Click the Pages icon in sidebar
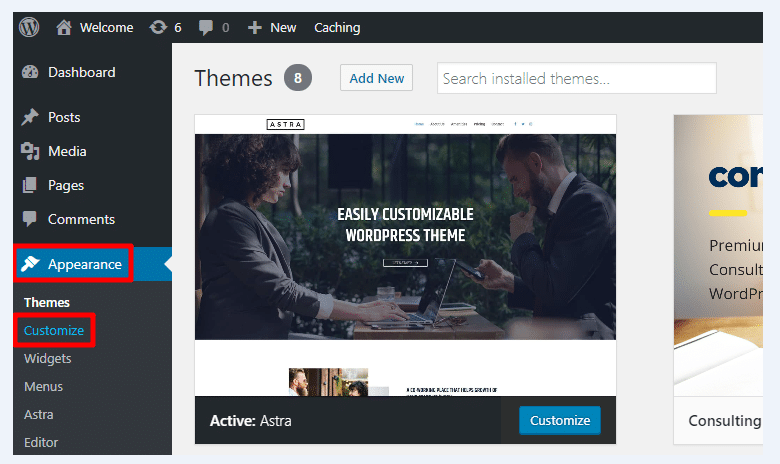This screenshot has height=464, width=780. click(30, 185)
